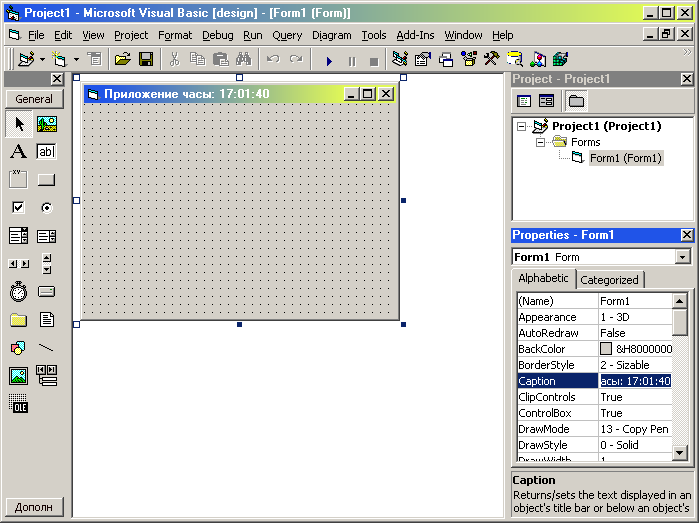The height and width of the screenshot is (523, 699).
Task: Open the Toolbox via hammer icon
Action: click(492, 59)
